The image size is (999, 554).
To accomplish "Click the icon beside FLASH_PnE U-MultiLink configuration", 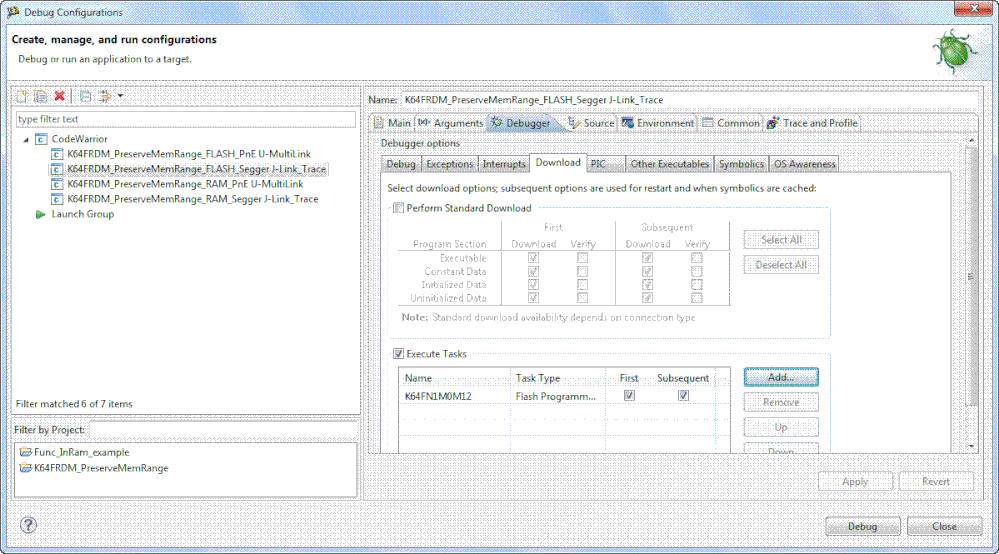I will 57,154.
